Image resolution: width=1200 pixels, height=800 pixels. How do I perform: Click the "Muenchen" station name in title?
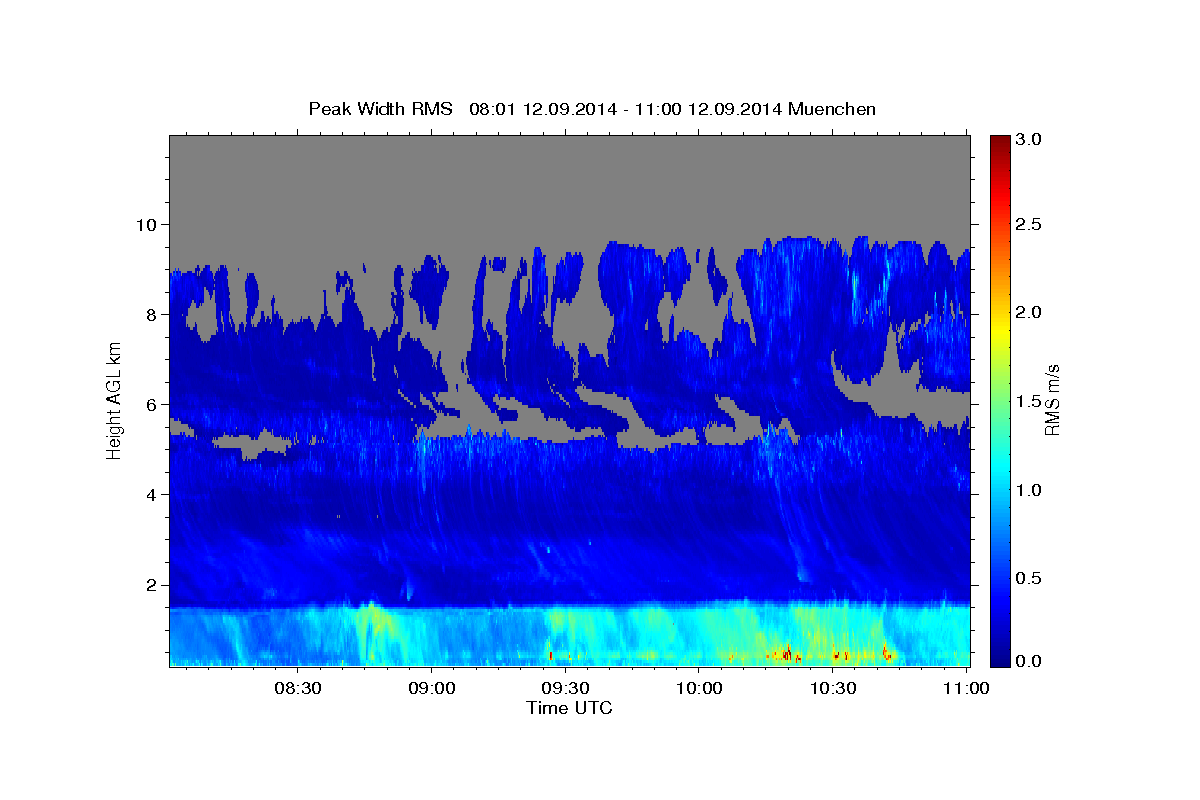[x=832, y=109]
